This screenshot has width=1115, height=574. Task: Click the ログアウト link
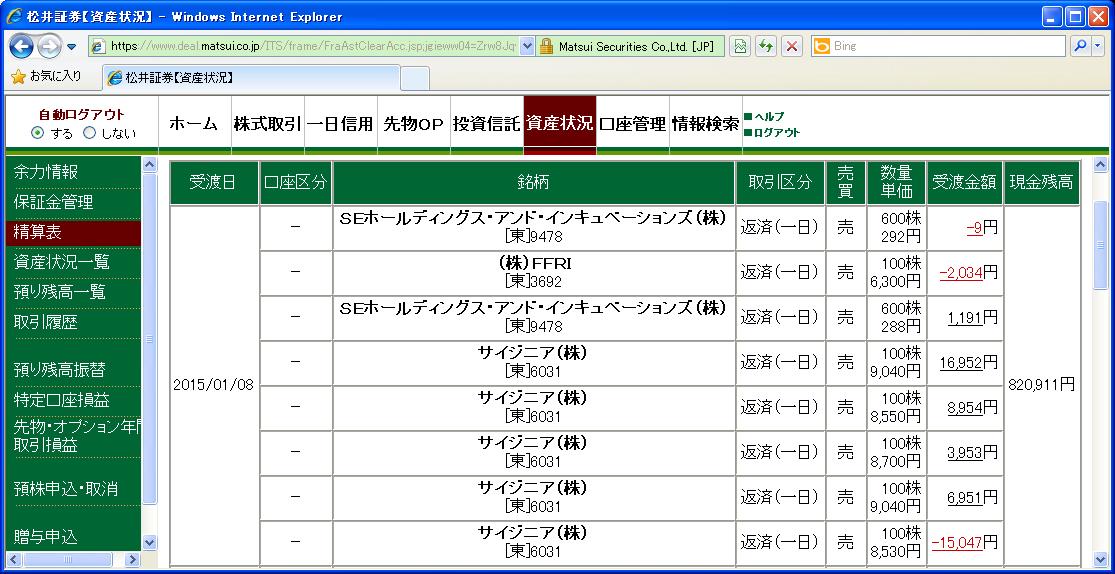pyautogui.click(x=777, y=132)
